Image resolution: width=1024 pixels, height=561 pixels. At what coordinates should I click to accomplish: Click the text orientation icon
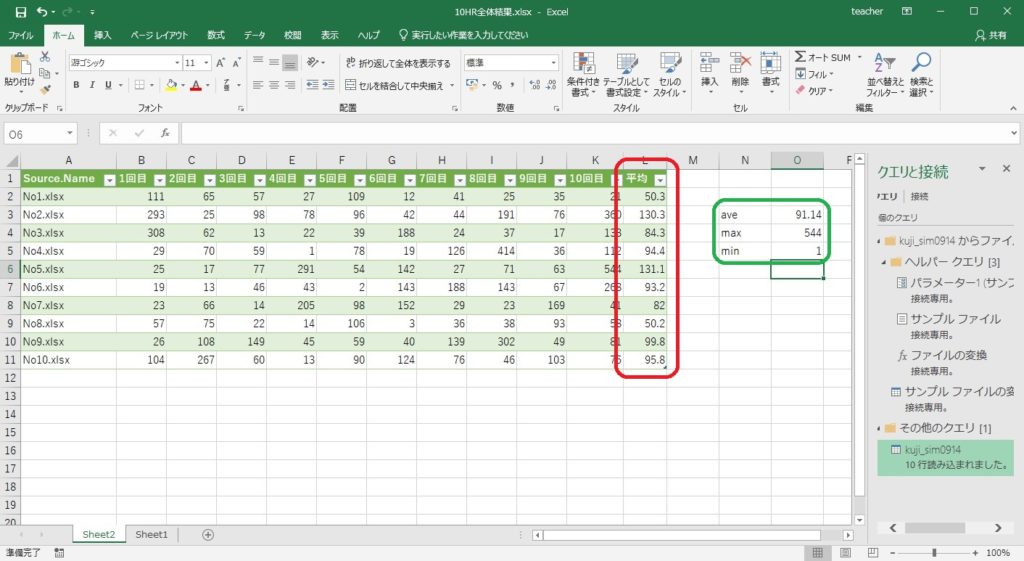[x=313, y=62]
